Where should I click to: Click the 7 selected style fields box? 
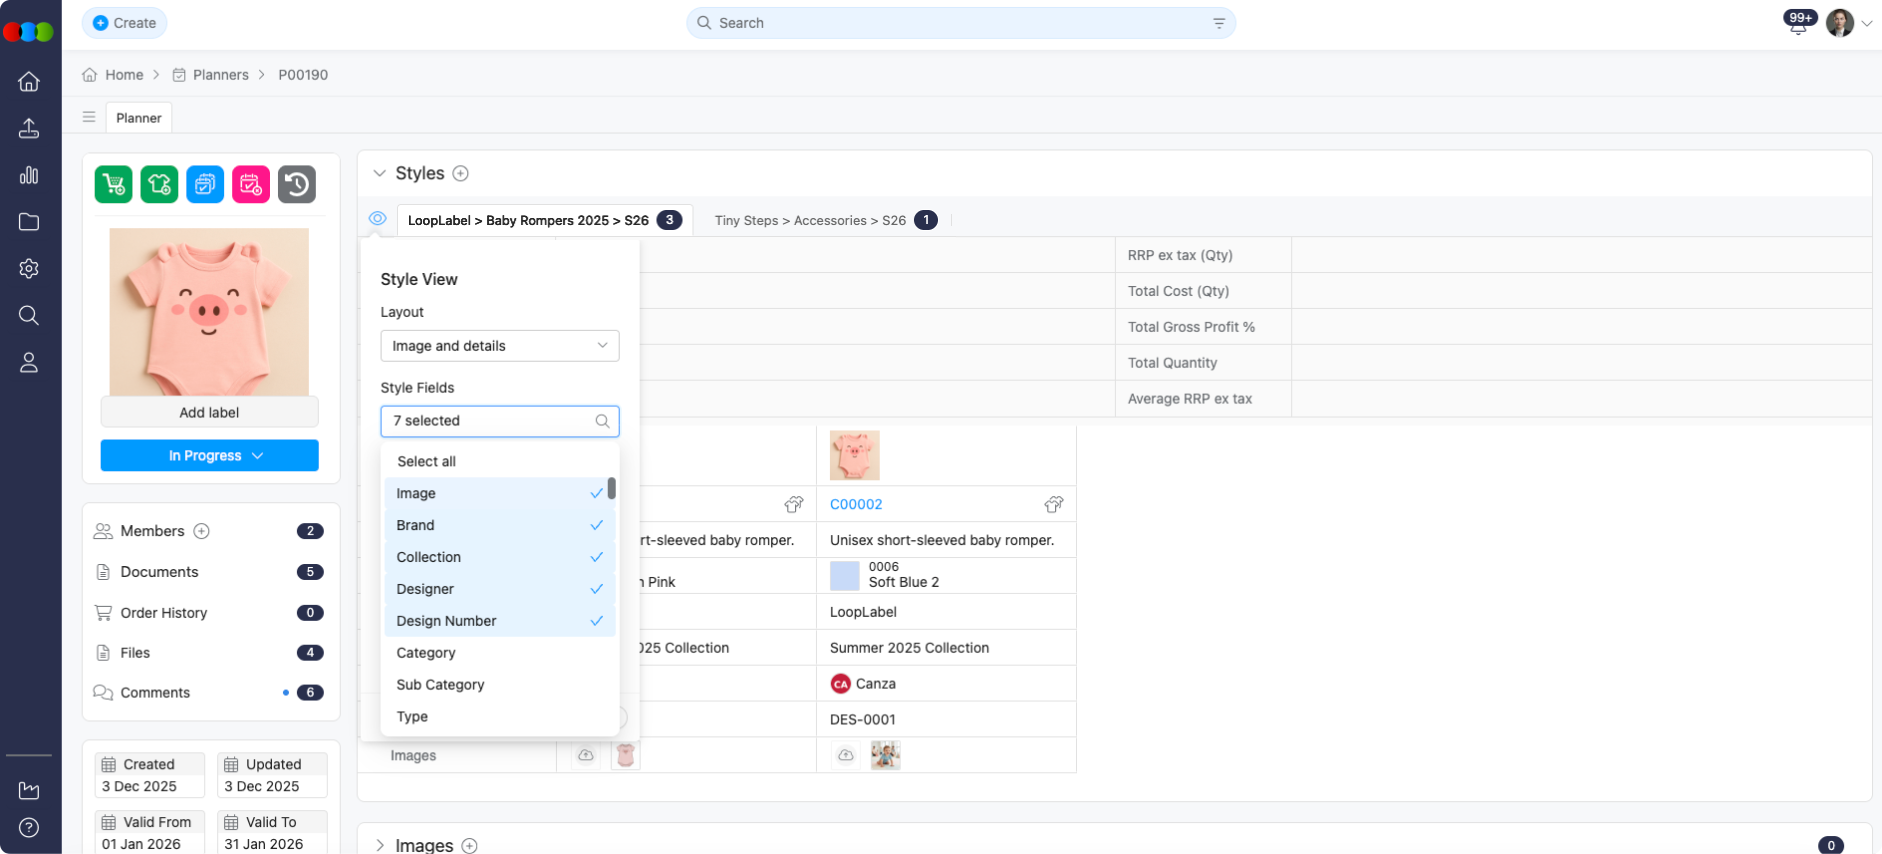coord(500,421)
